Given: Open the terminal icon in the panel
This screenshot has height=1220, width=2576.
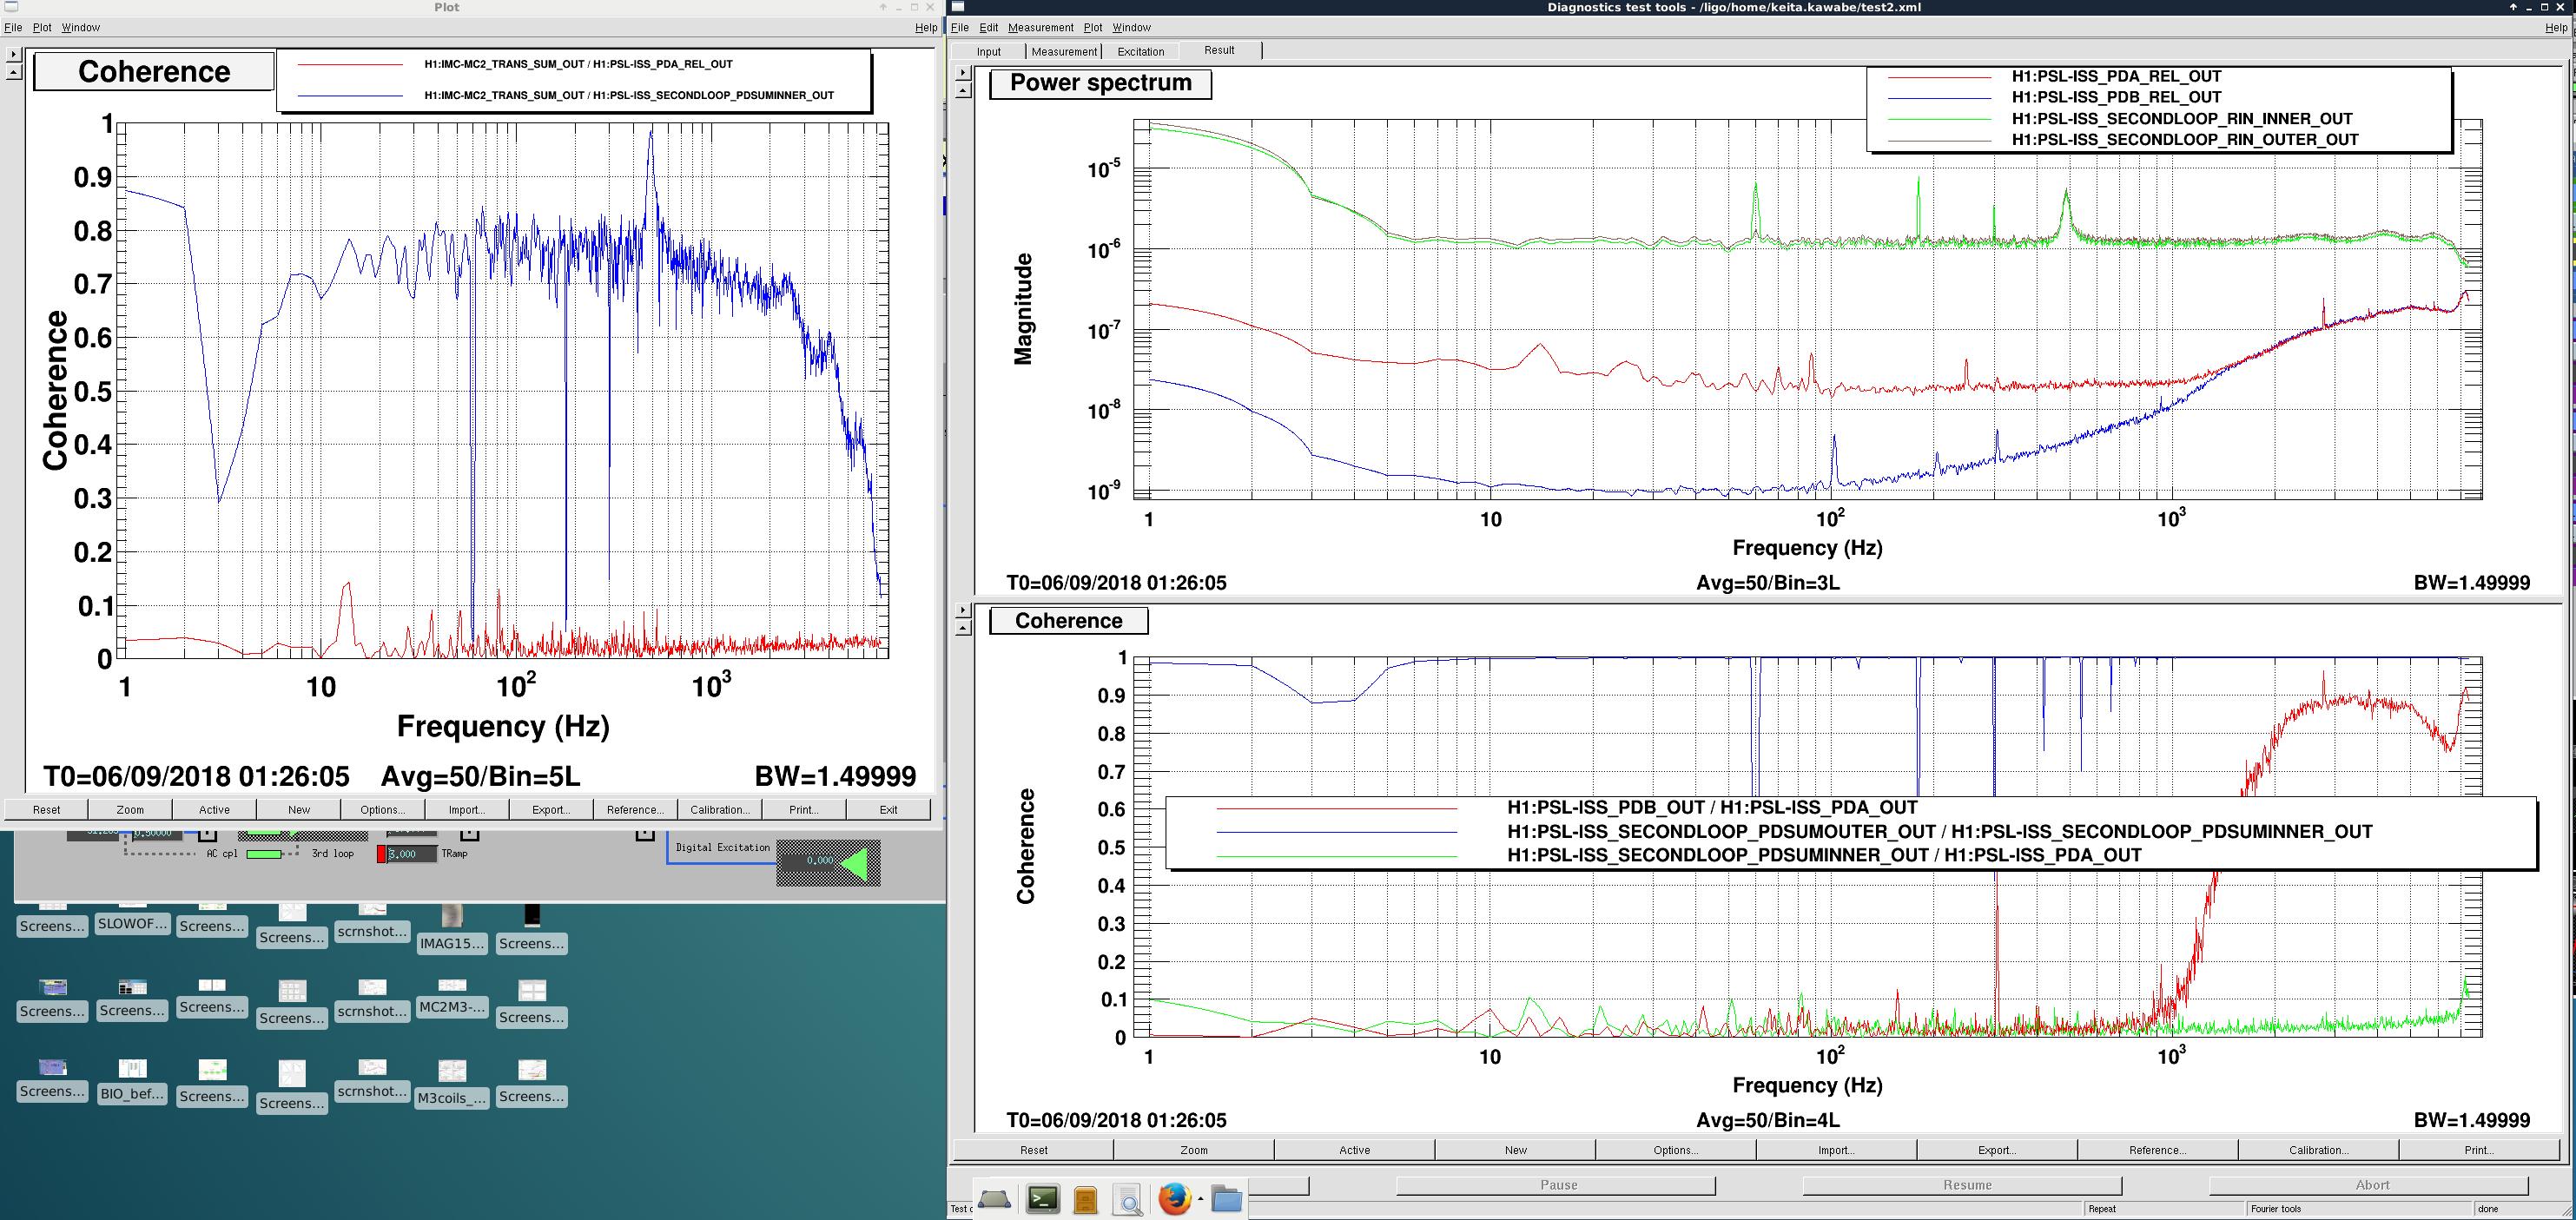Looking at the screenshot, I should 1042,1198.
